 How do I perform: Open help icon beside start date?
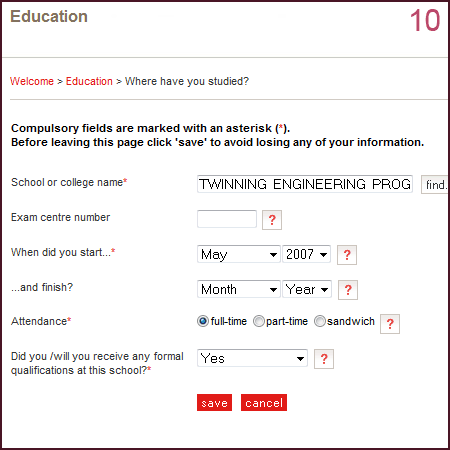(x=347, y=255)
